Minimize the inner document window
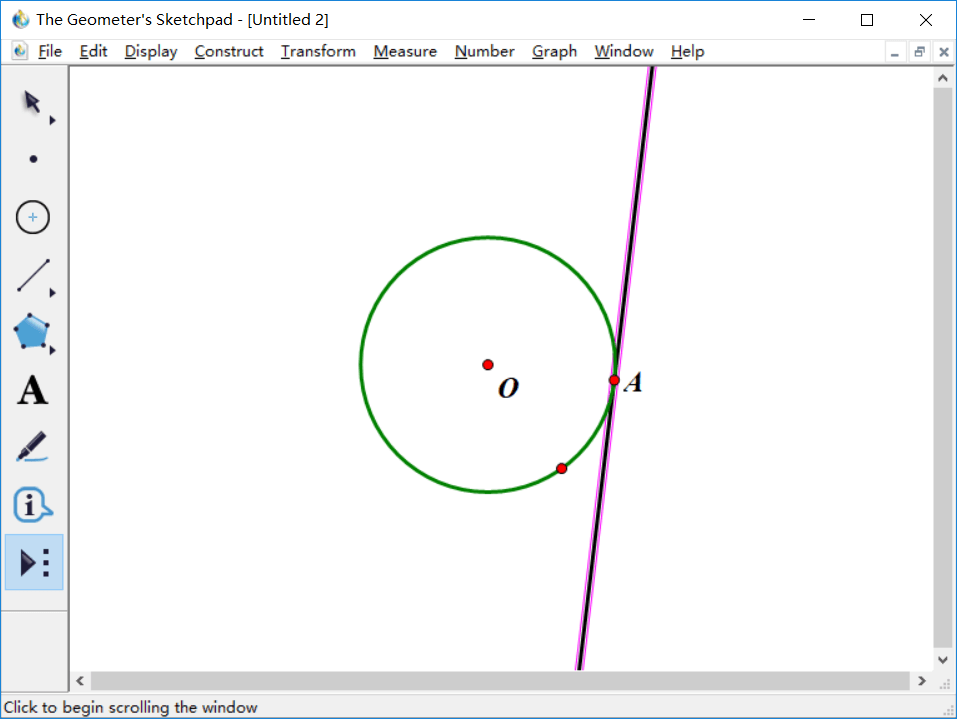 (x=894, y=52)
